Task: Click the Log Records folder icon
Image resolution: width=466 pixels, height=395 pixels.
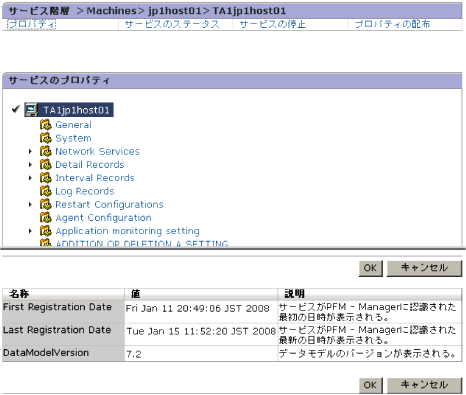Action: 46,191
